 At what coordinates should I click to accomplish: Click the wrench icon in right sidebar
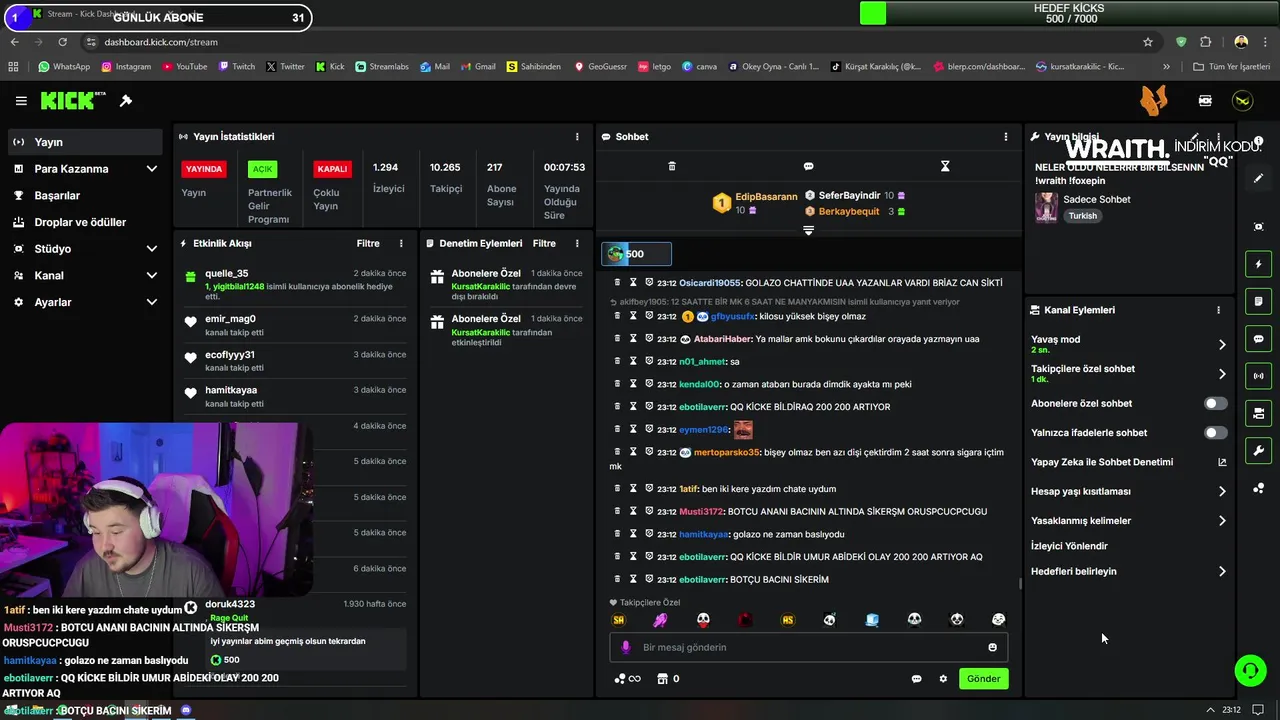(1258, 450)
